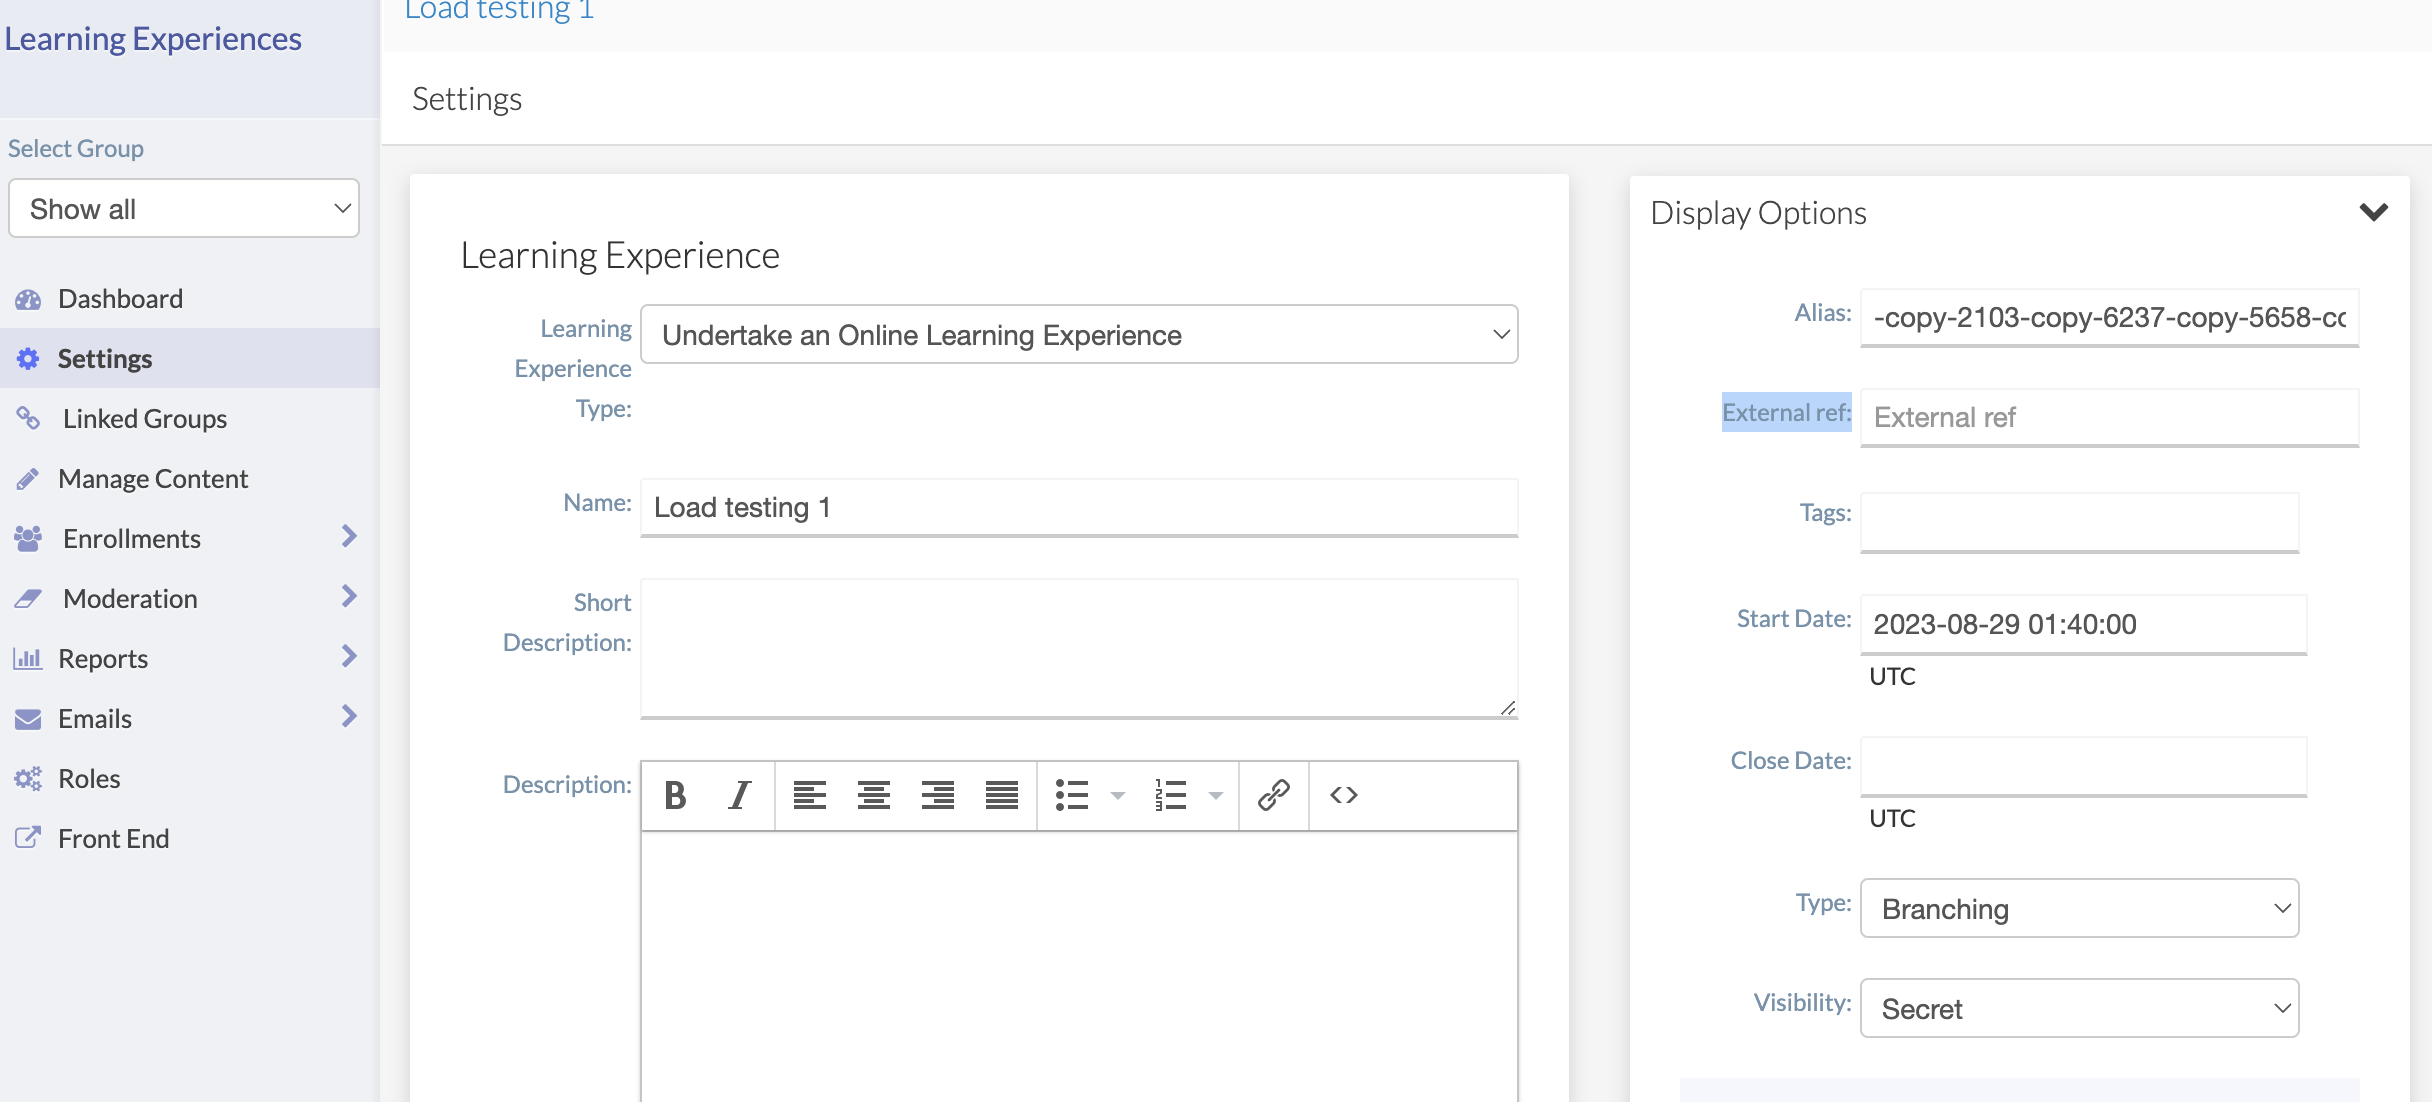Viewport: 2432px width, 1102px height.
Task: Click the External ref input field
Action: [x=2109, y=418]
